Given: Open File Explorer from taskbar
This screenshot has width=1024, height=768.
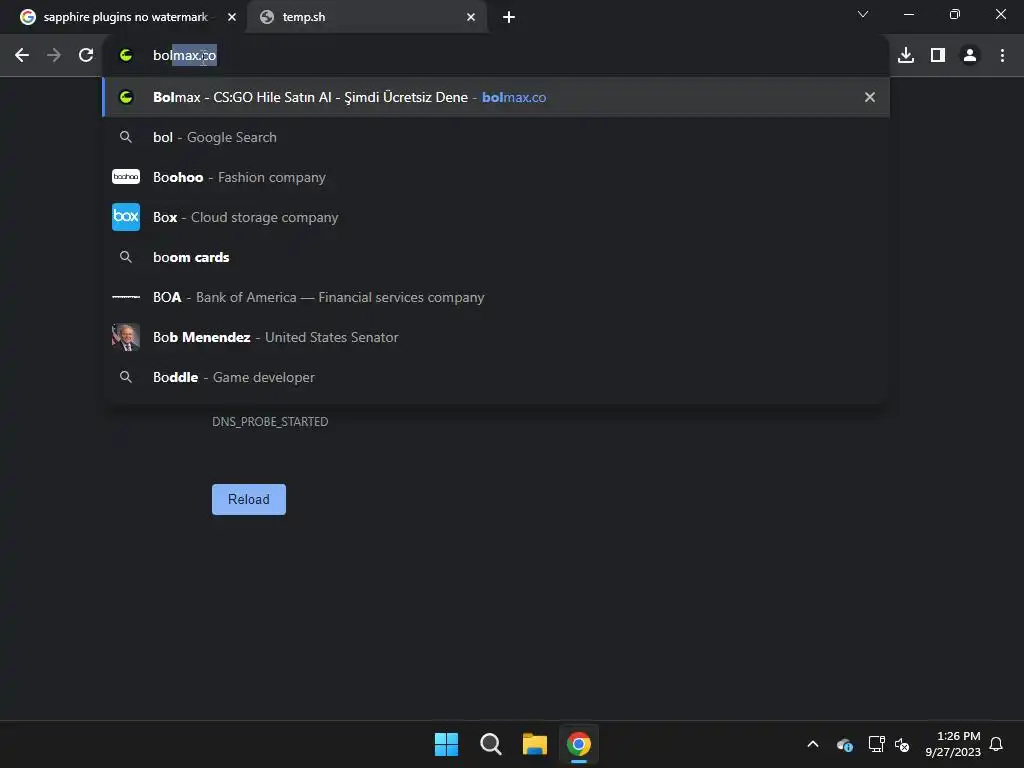Looking at the screenshot, I should [535, 744].
